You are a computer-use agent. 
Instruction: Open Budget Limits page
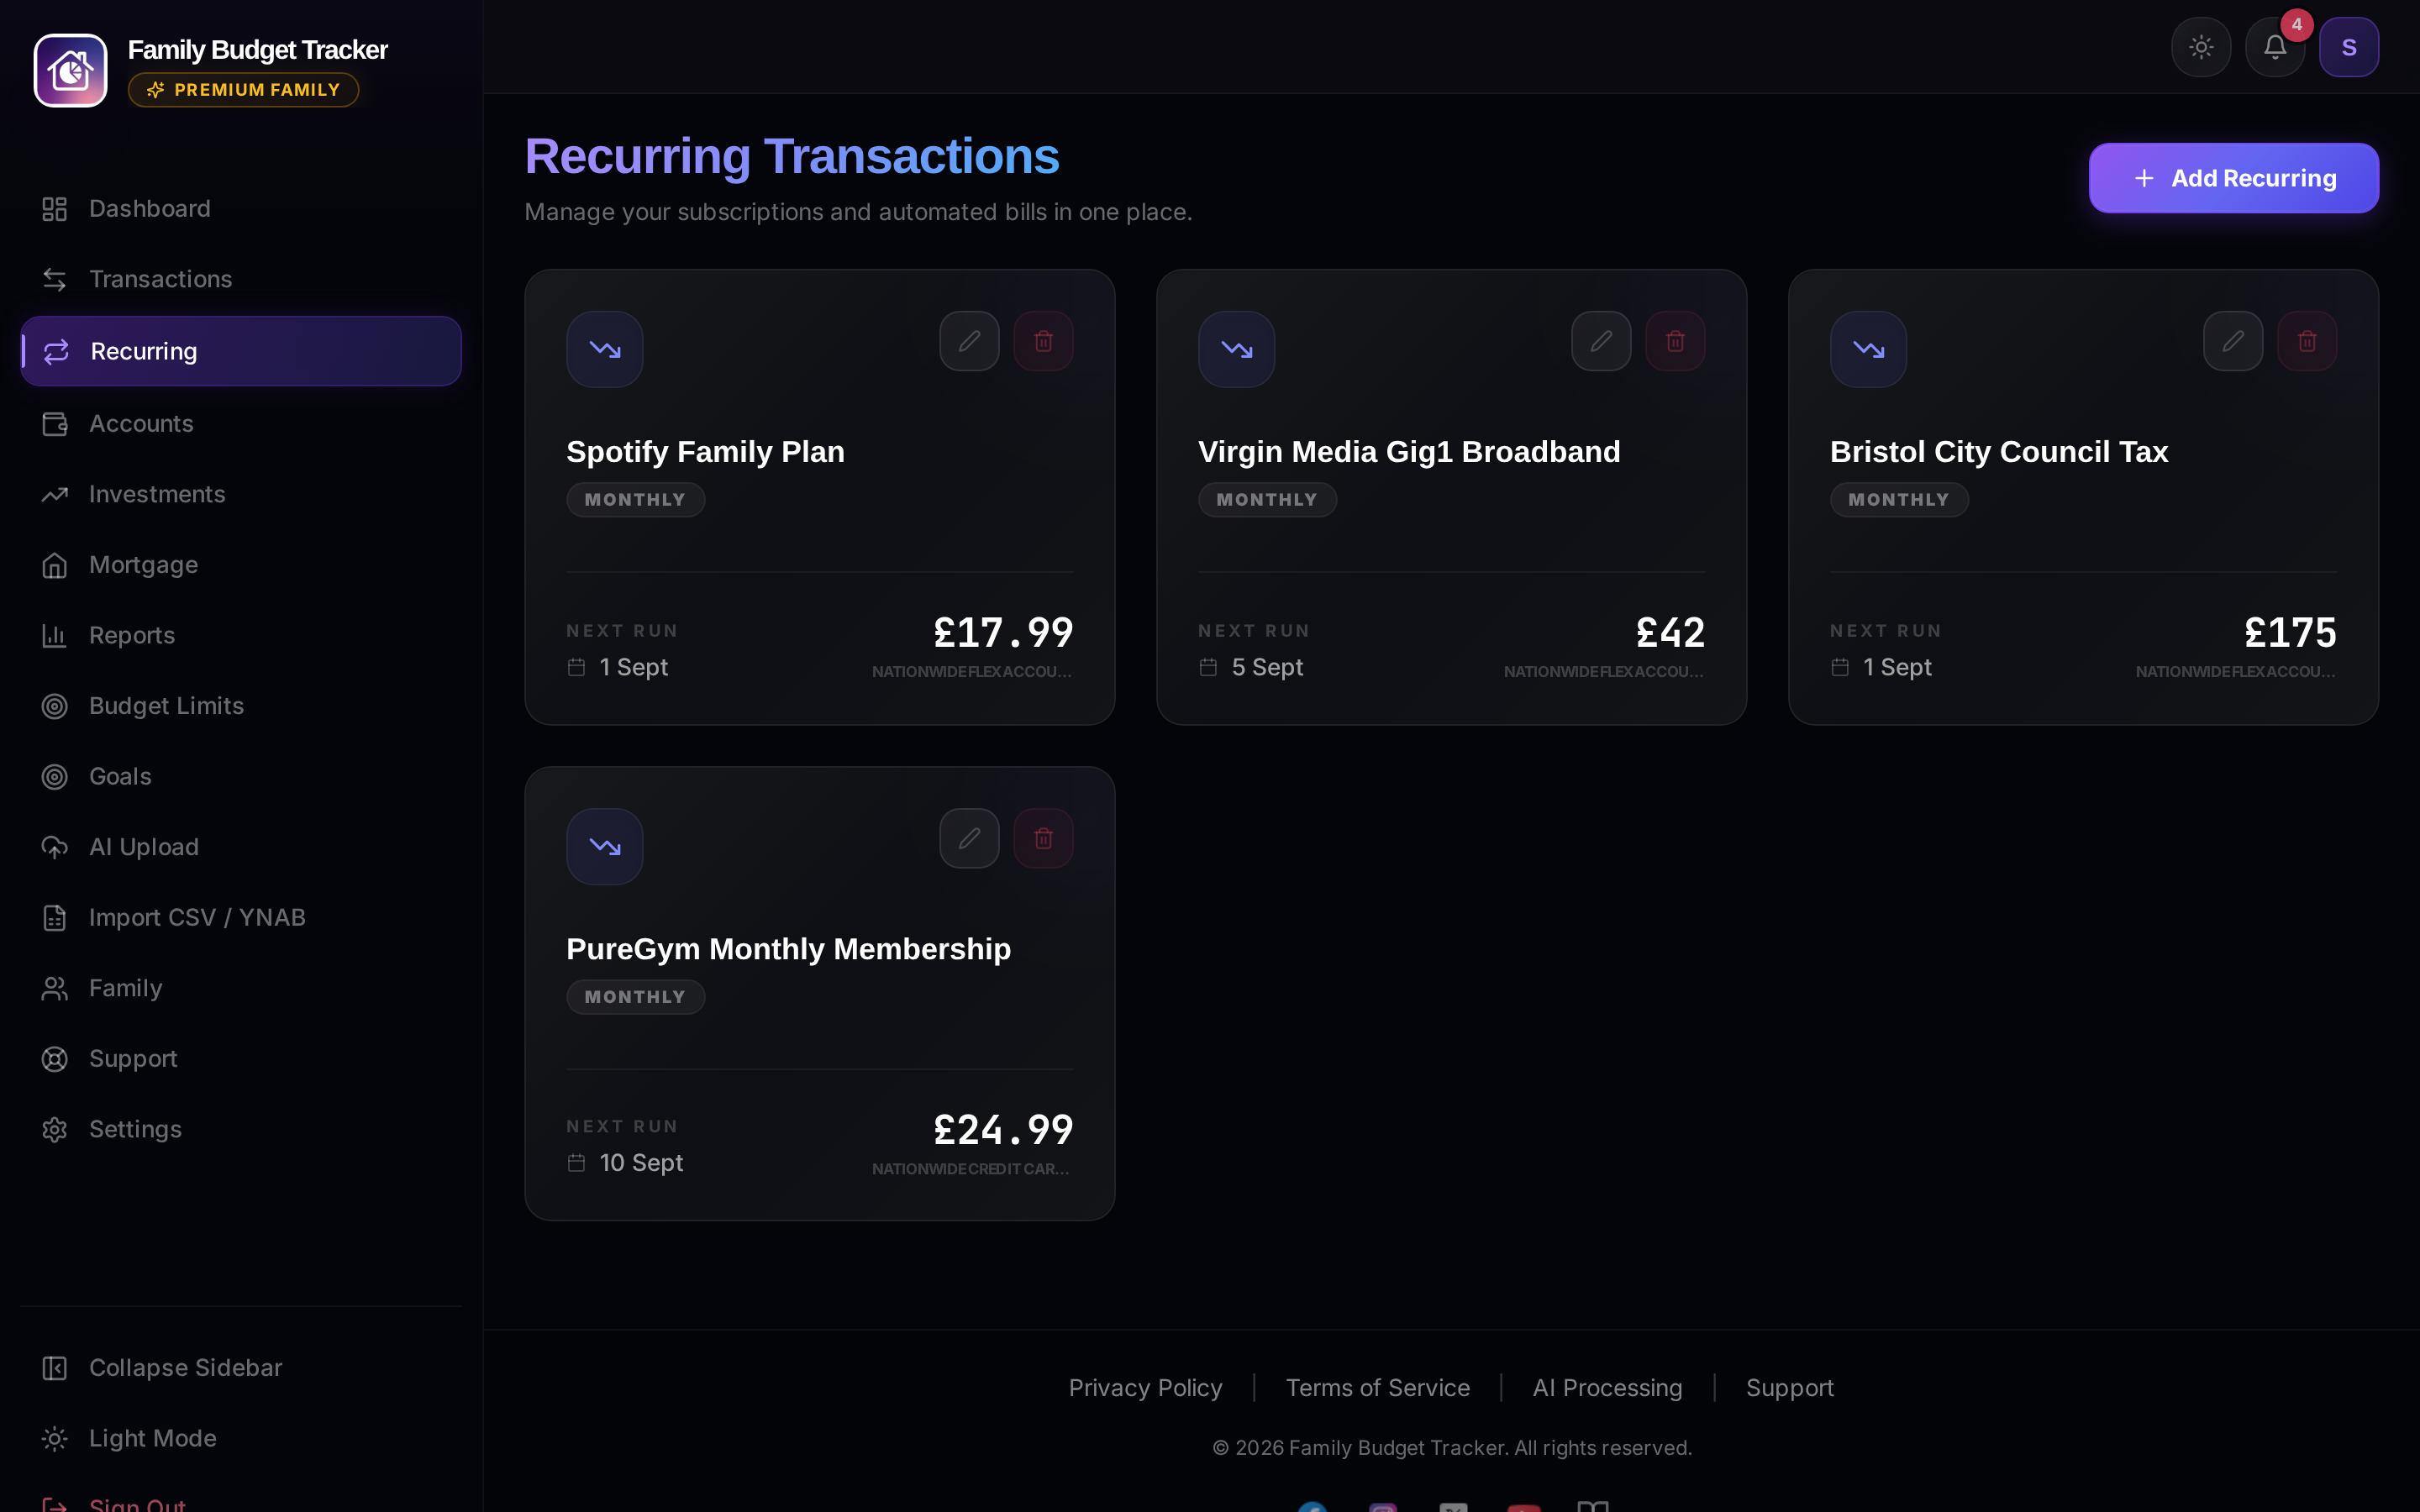click(x=241, y=706)
